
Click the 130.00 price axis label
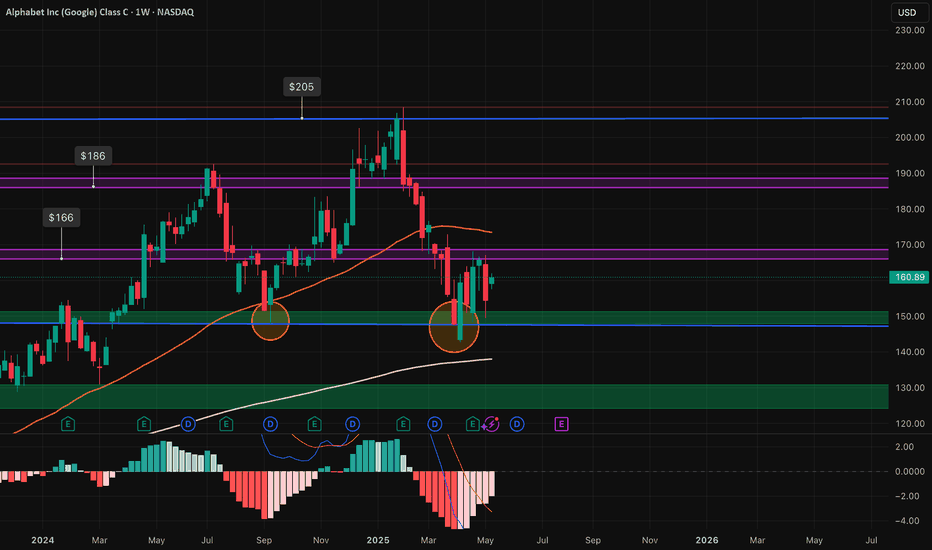coord(909,388)
